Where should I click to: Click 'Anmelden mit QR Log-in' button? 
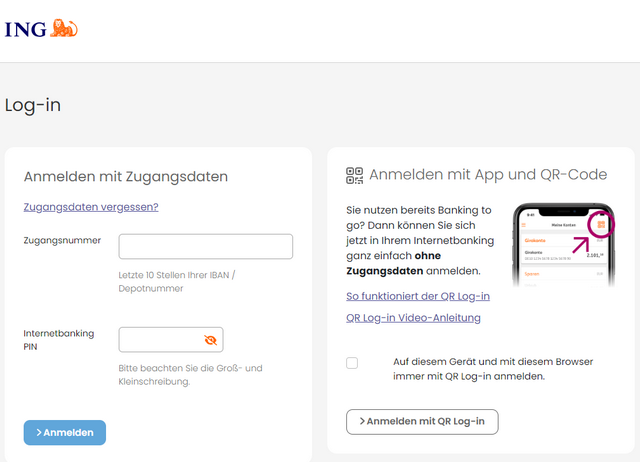422,422
